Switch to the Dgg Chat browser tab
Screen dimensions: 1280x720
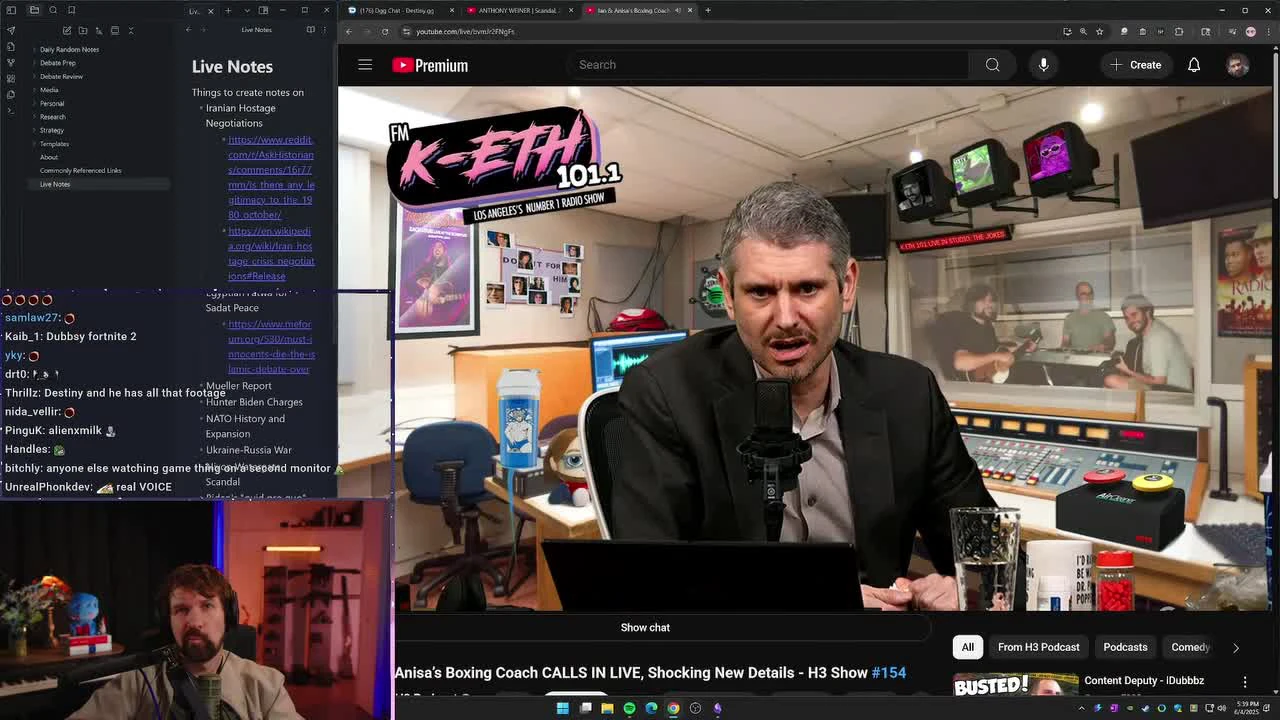(400, 10)
